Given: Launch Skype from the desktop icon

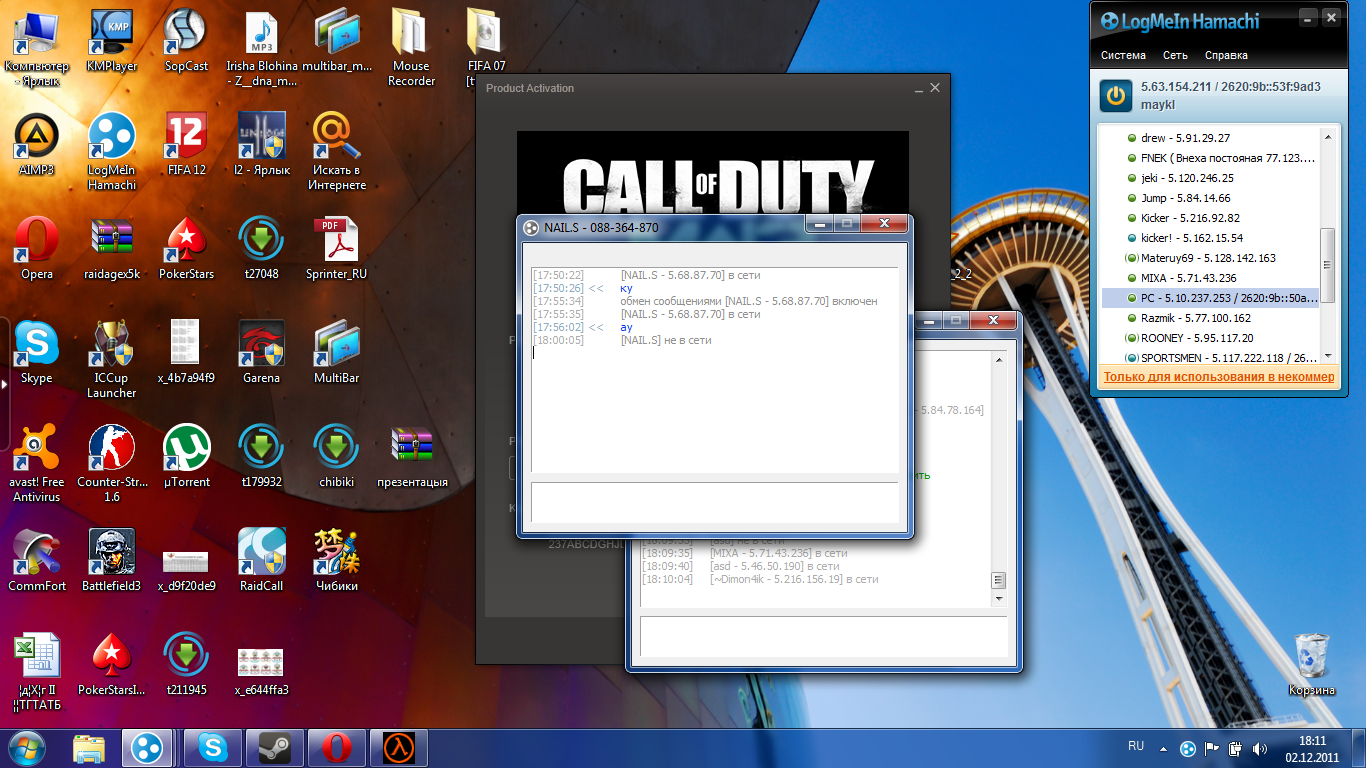Looking at the screenshot, I should [37, 352].
